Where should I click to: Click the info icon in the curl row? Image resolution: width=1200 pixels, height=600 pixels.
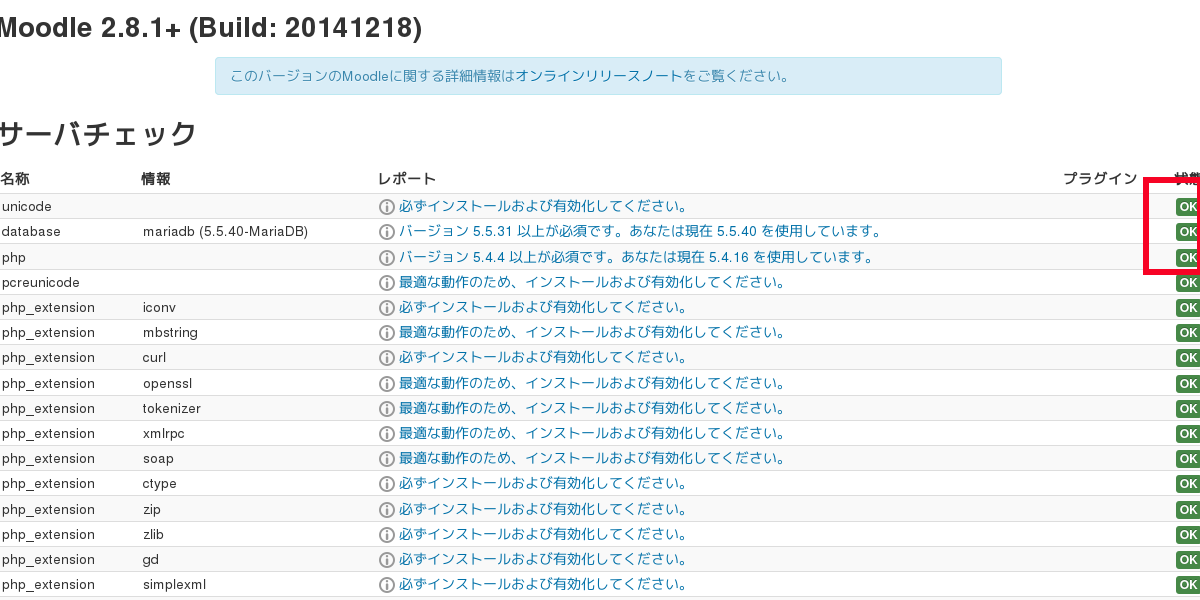[x=387, y=358]
